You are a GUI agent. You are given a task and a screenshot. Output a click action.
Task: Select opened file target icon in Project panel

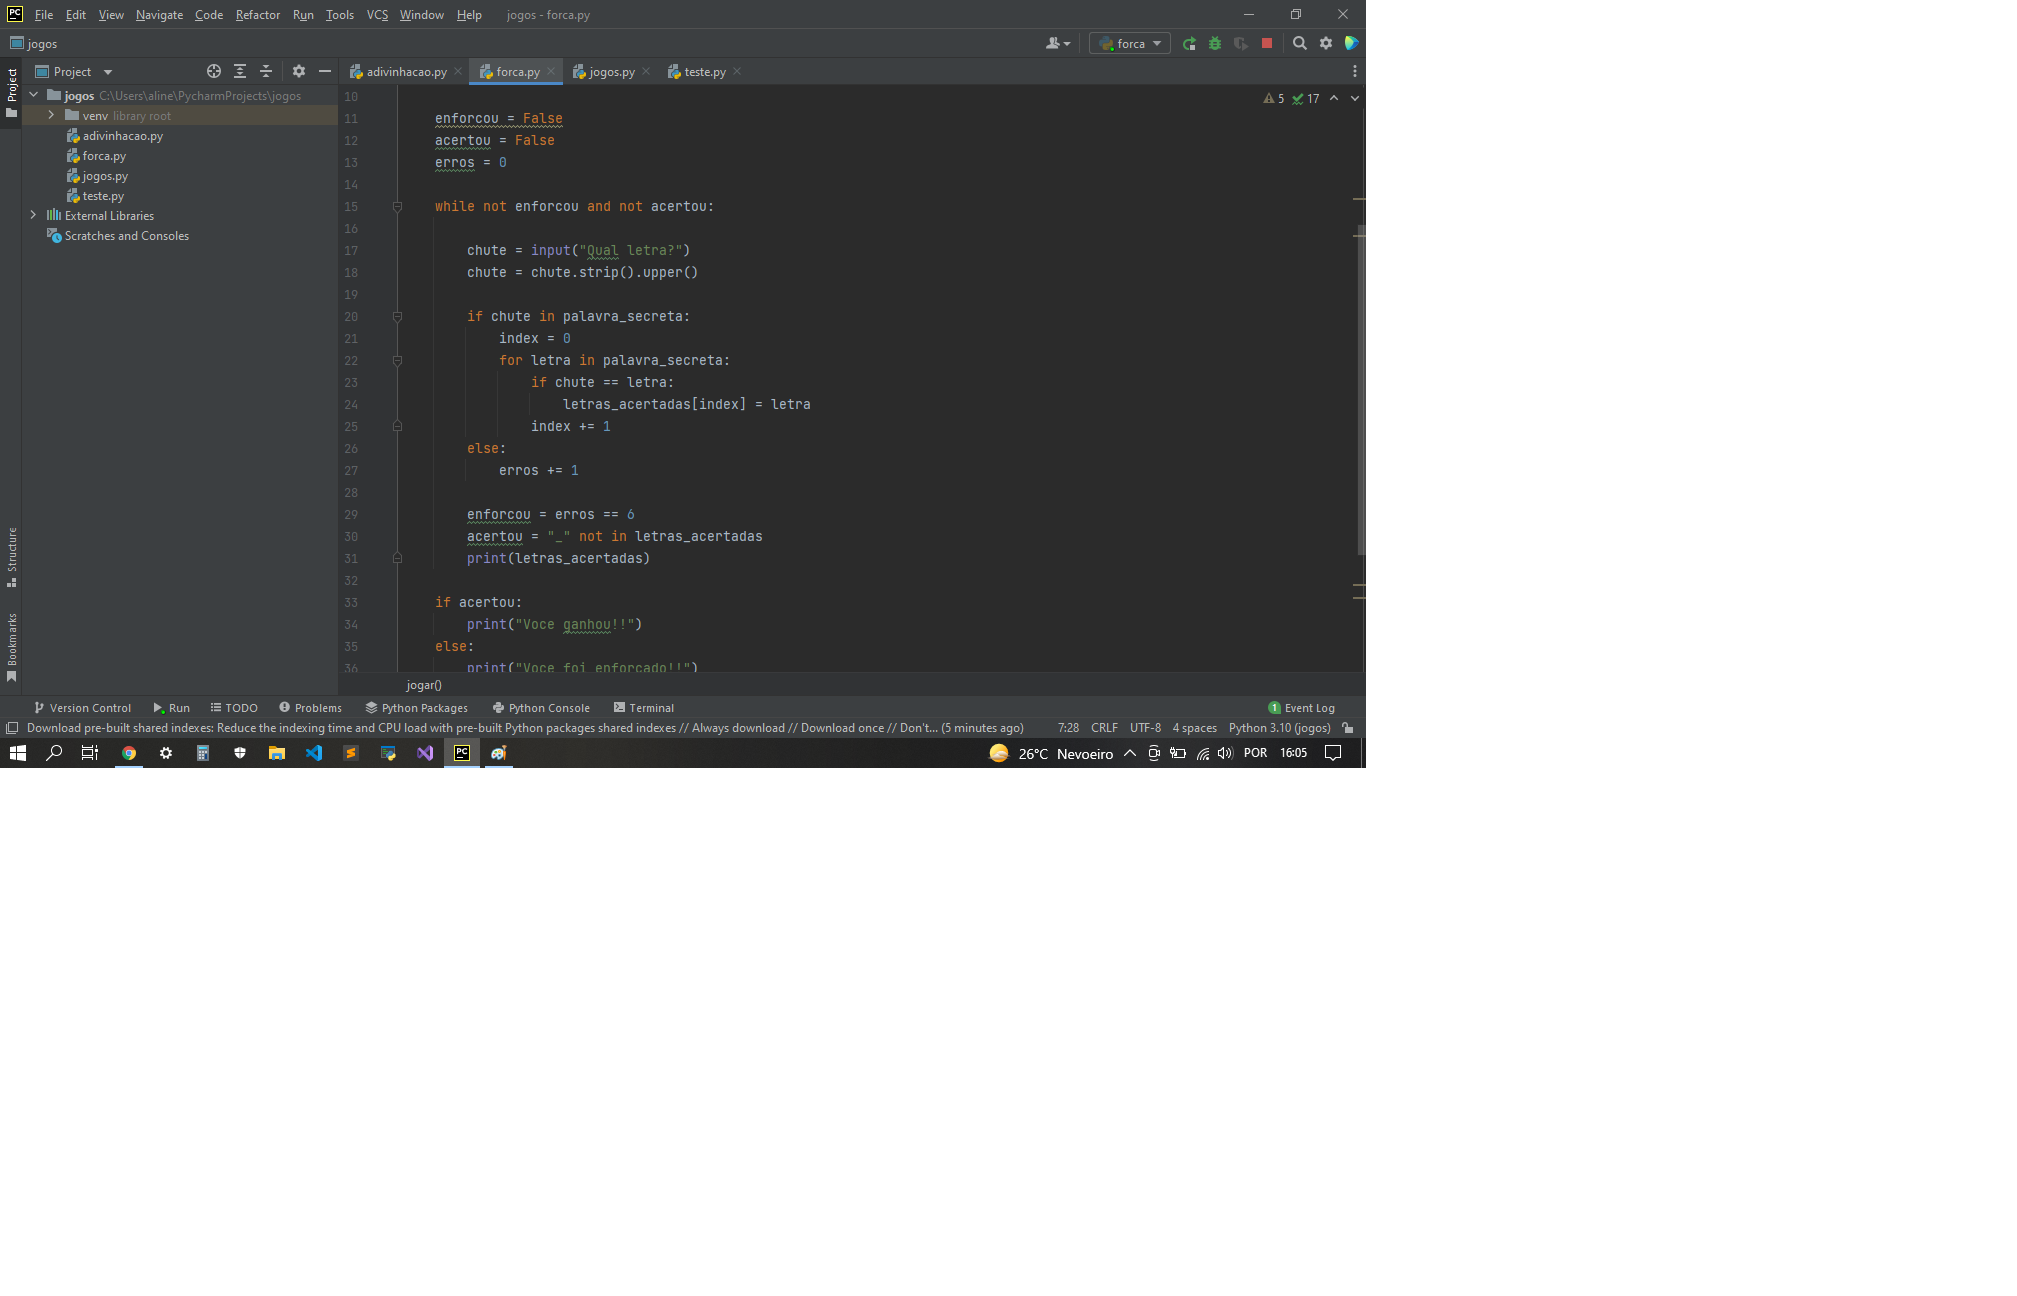pos(214,72)
